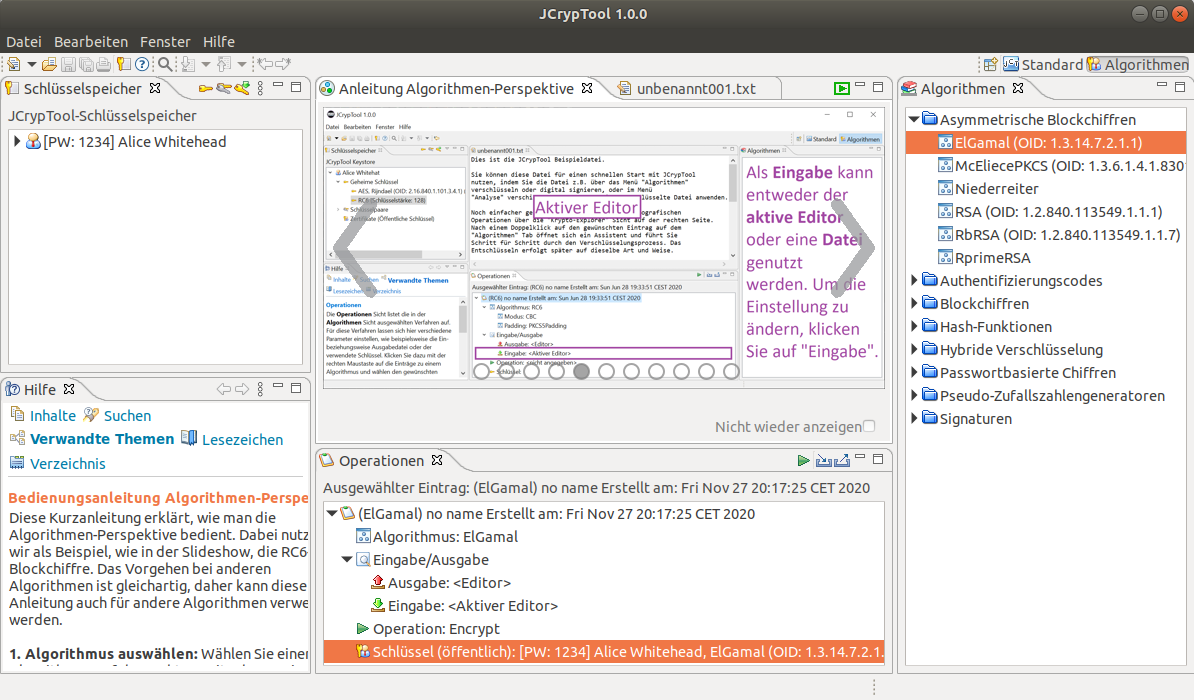This screenshot has height=700, width=1194.
Task: Click the back navigation arrow in main toolbar
Action: 264,65
